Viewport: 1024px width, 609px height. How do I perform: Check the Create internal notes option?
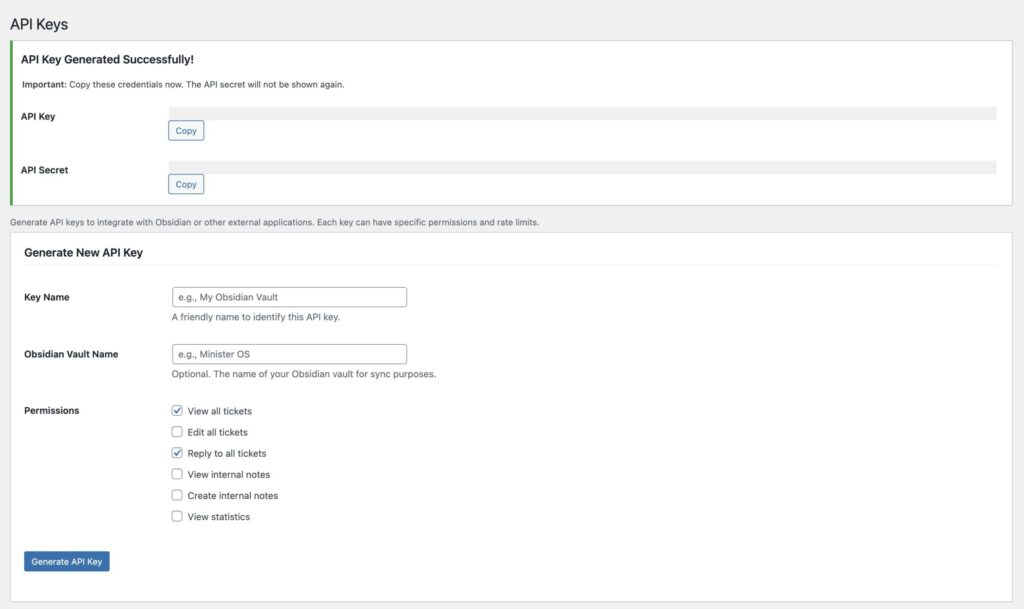[177, 495]
